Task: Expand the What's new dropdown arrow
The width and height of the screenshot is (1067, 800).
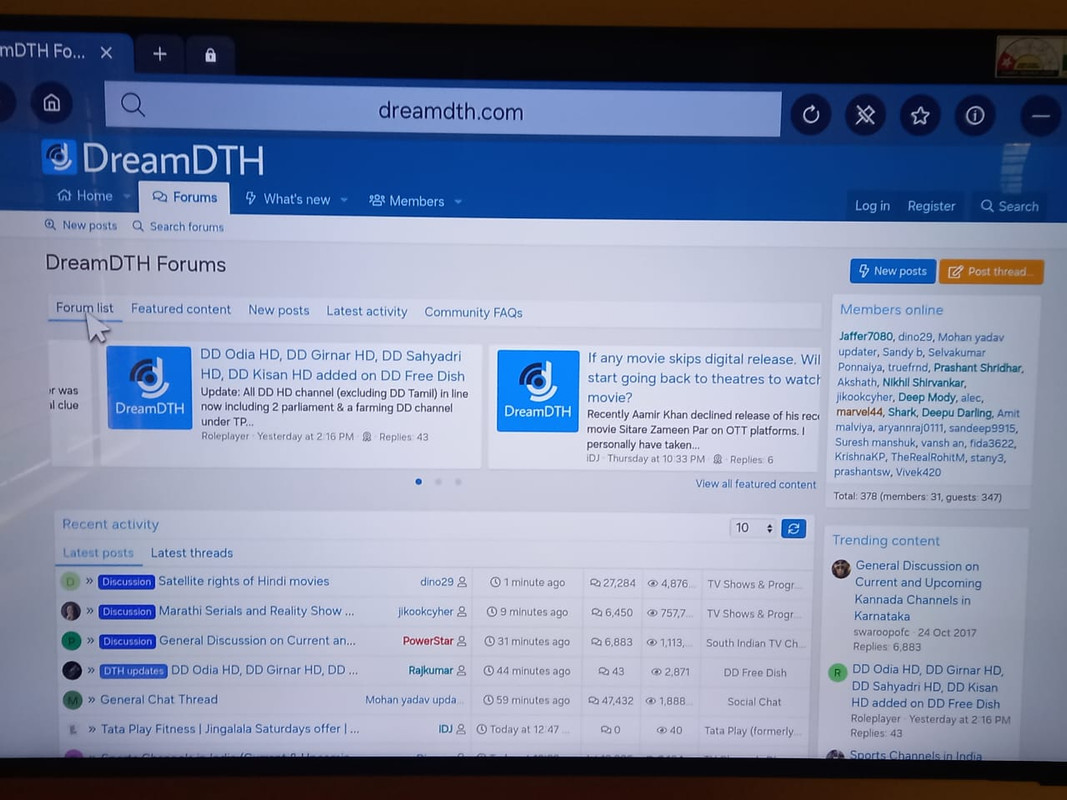Action: click(344, 200)
